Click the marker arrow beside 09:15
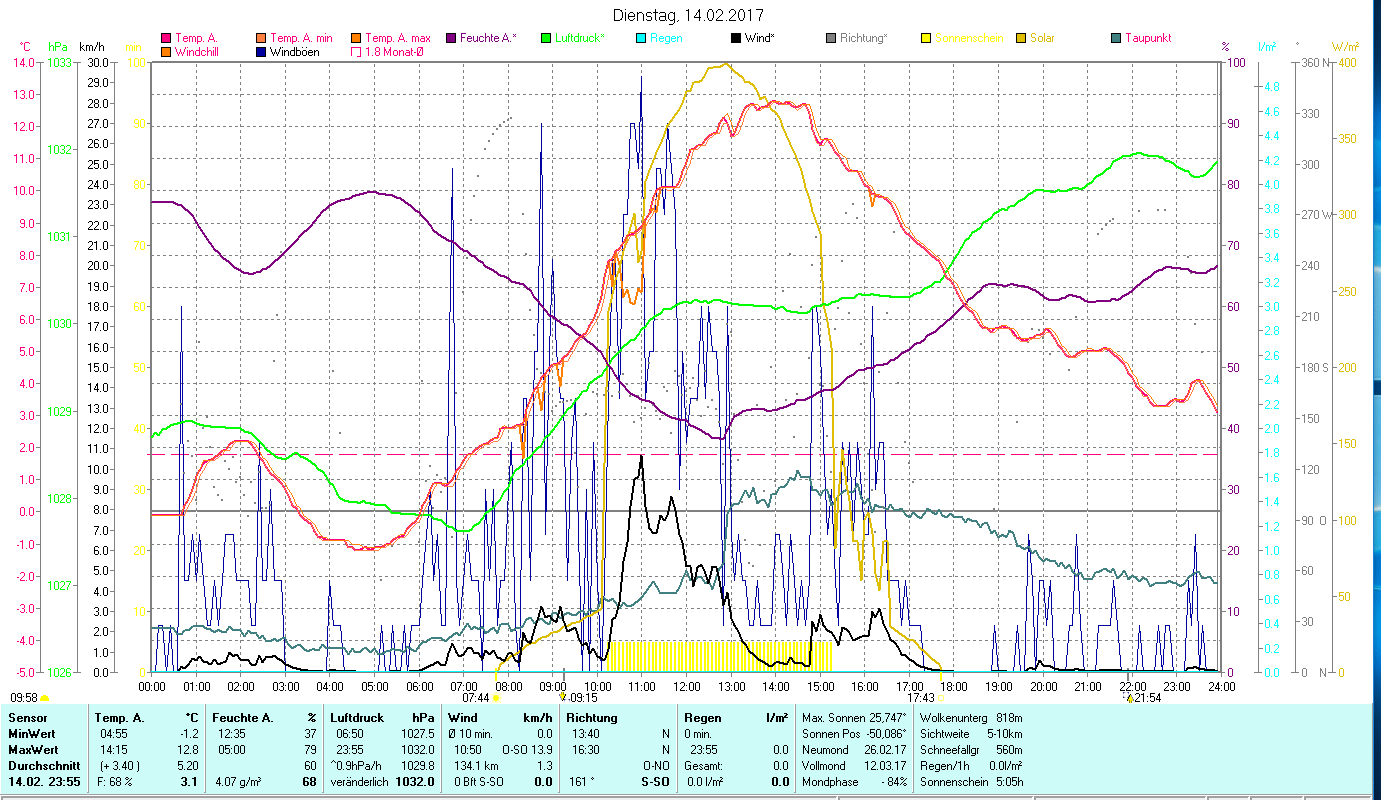Viewport: 1381px width, 800px height. pyautogui.click(x=563, y=697)
